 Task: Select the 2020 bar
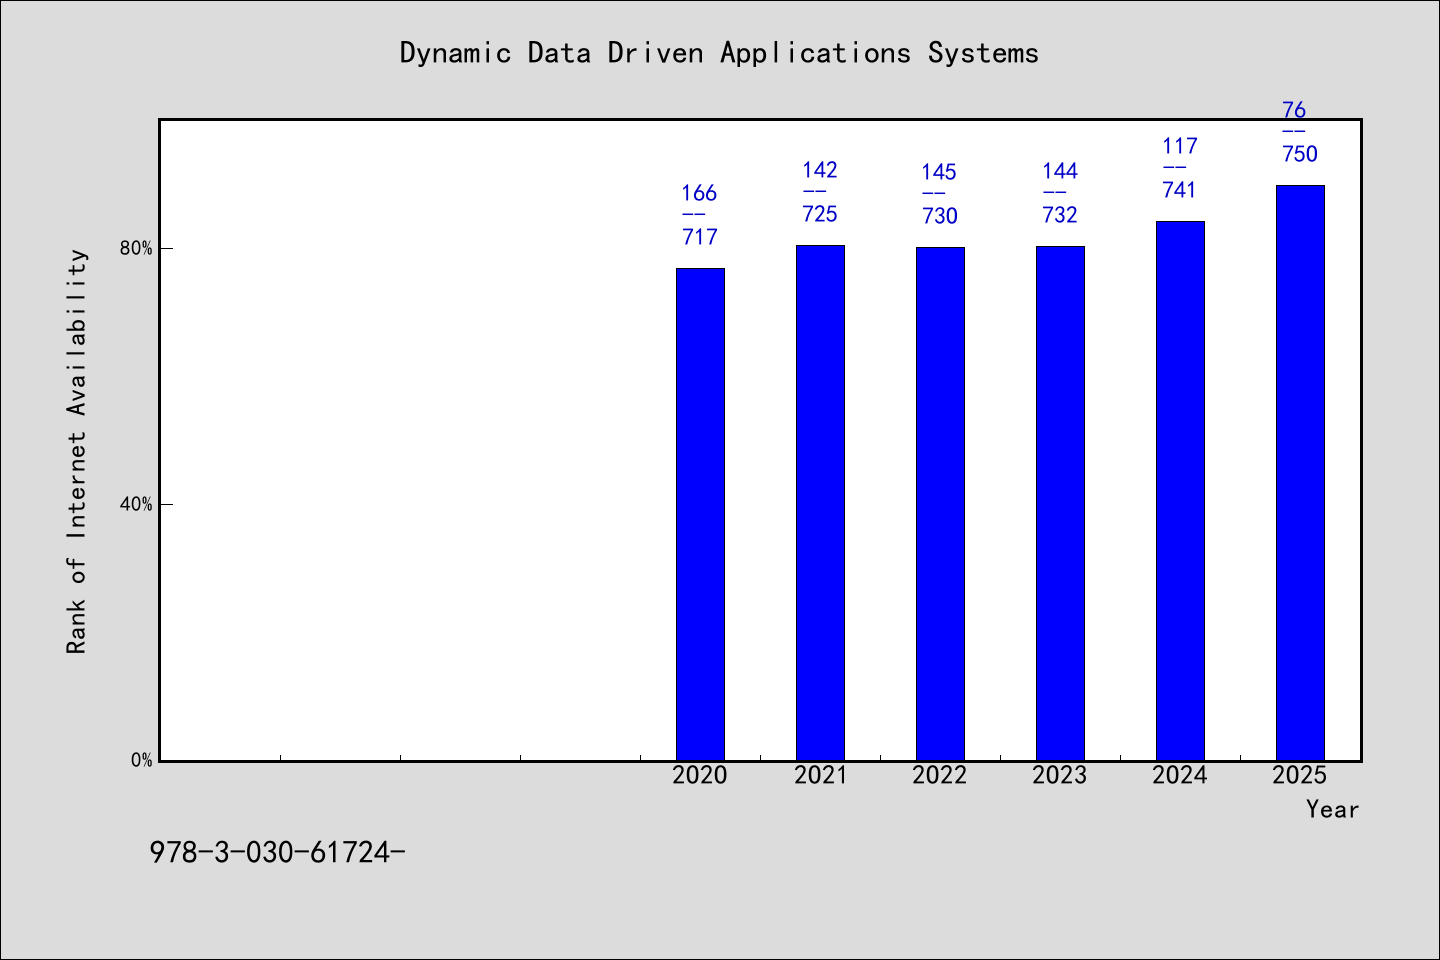pos(700,514)
